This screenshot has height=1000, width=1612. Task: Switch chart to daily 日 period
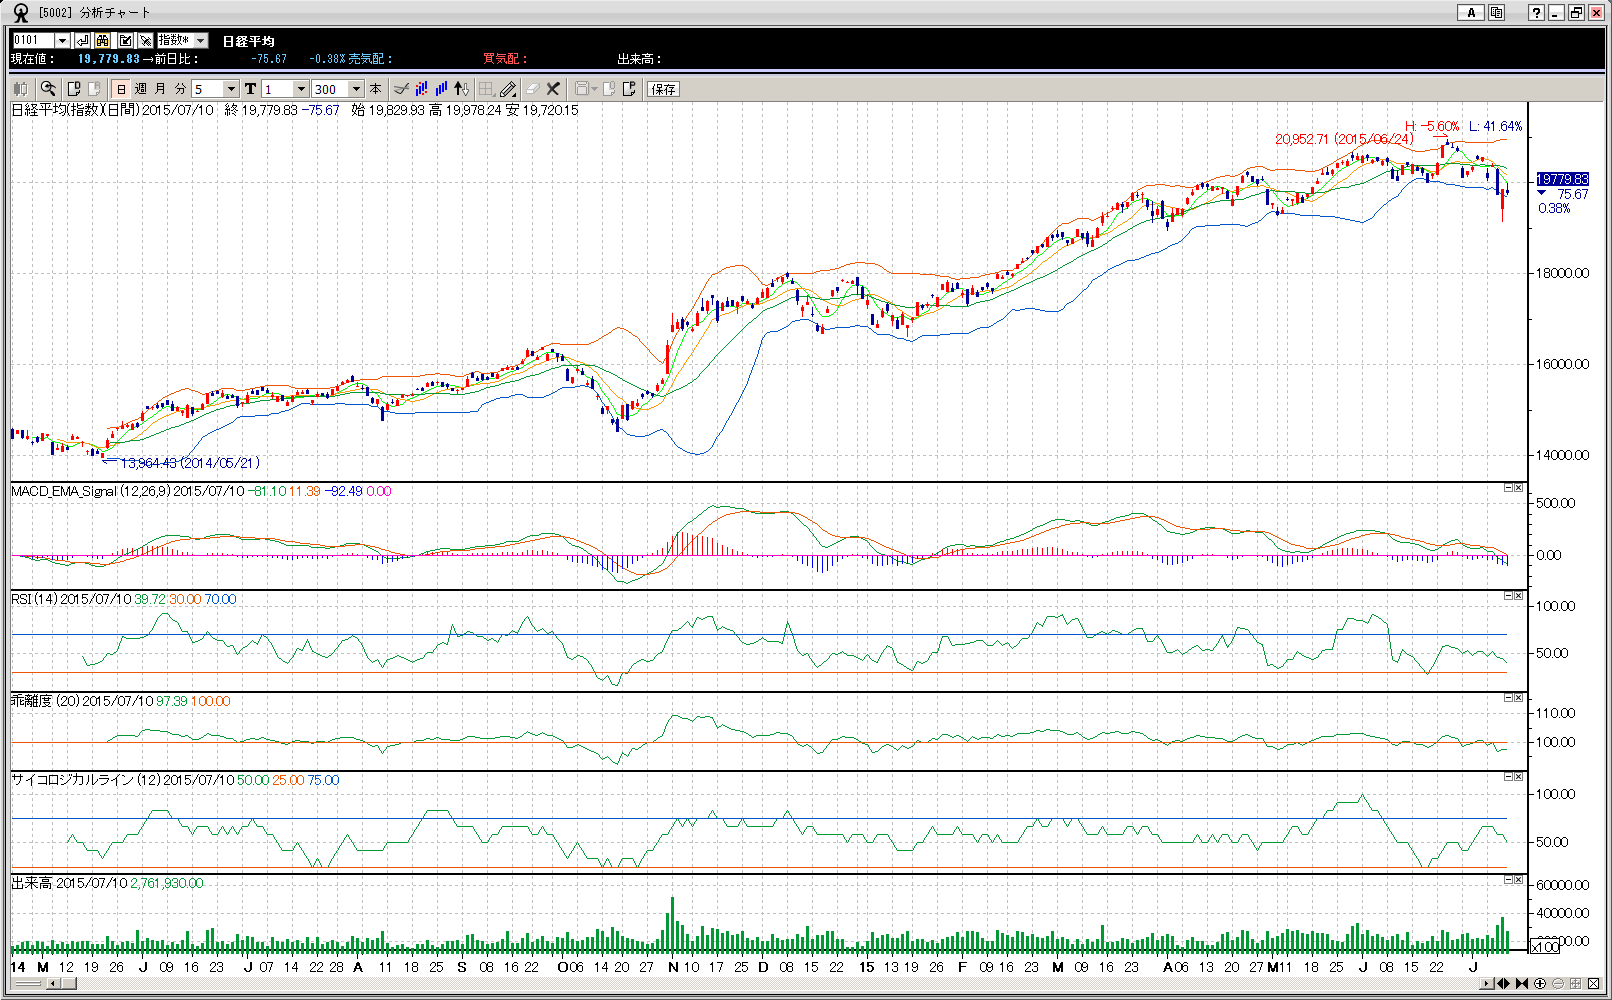click(x=122, y=89)
